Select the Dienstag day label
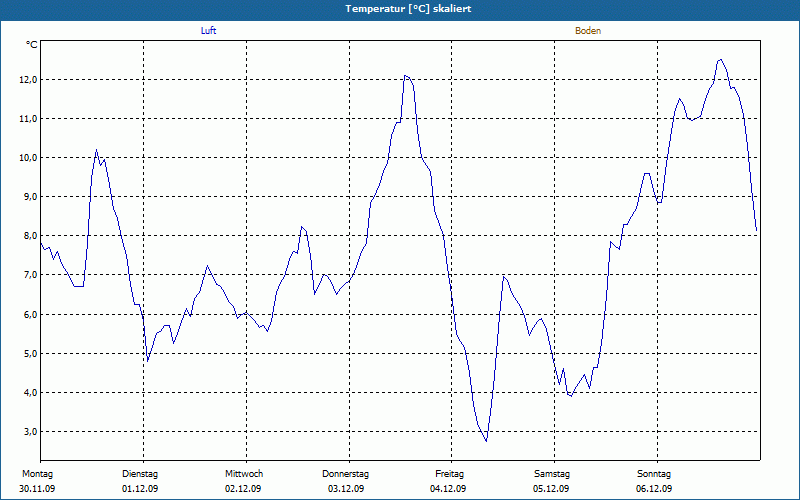This screenshot has width=800, height=500. 140,474
